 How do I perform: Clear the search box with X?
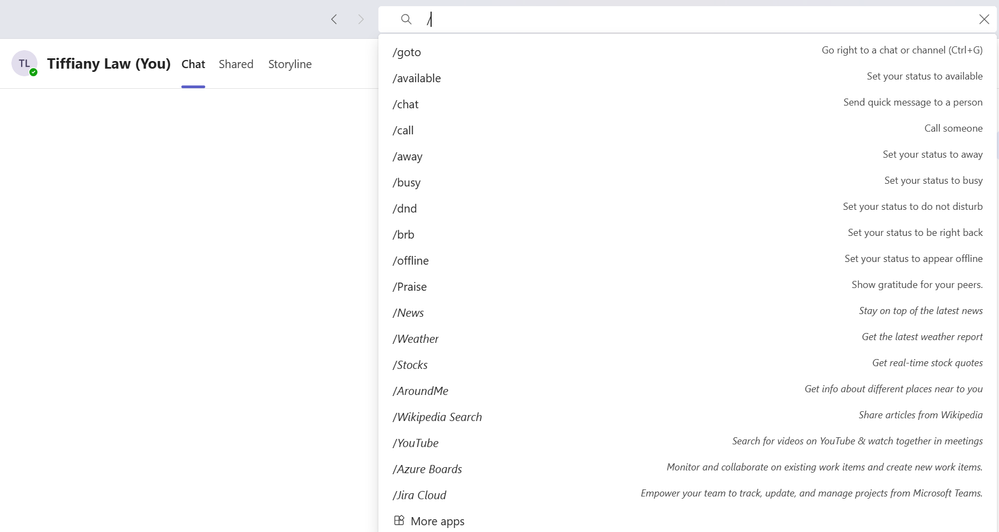984,19
